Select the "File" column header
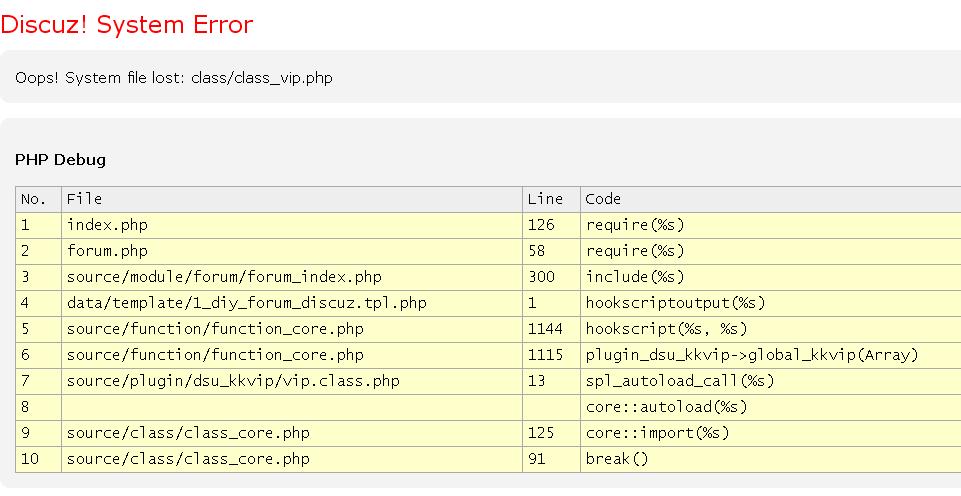 point(84,199)
